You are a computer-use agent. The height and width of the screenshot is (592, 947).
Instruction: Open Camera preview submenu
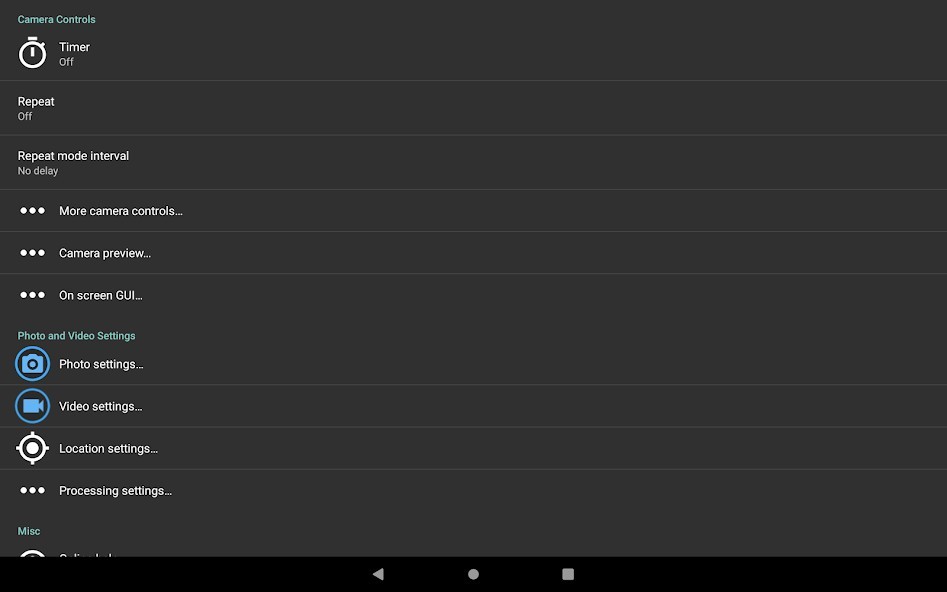click(x=474, y=253)
